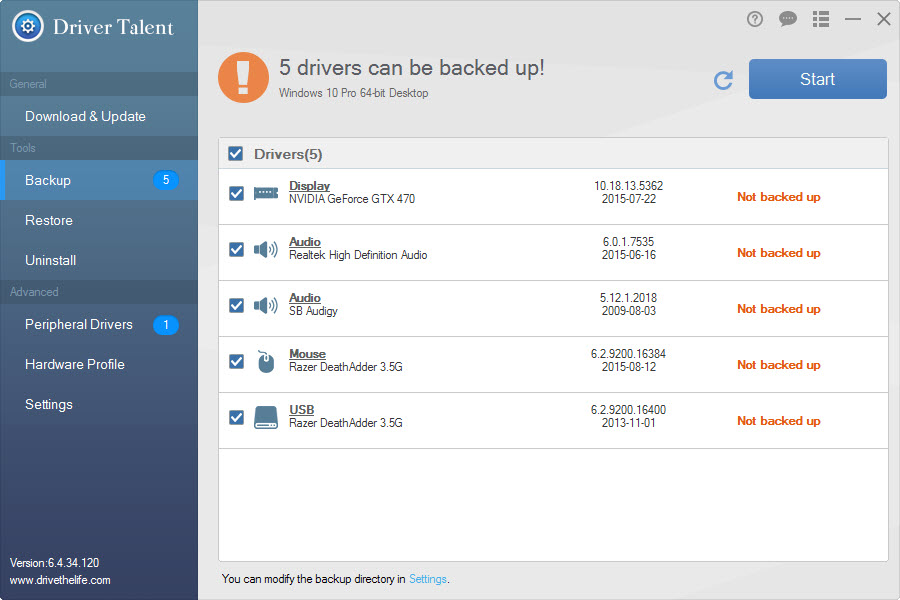Click SB Audigy device name
The width and height of the screenshot is (900, 600).
[313, 311]
